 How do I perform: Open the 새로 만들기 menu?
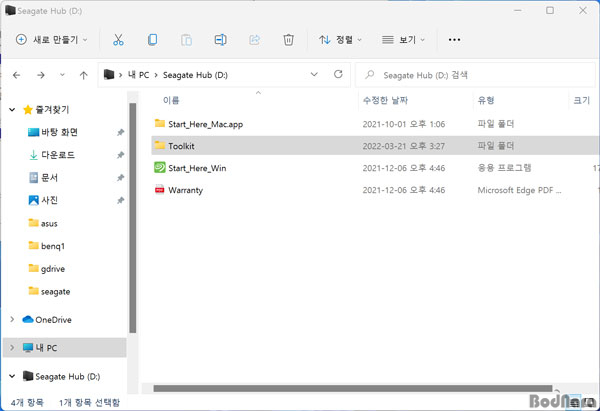click(x=52, y=39)
